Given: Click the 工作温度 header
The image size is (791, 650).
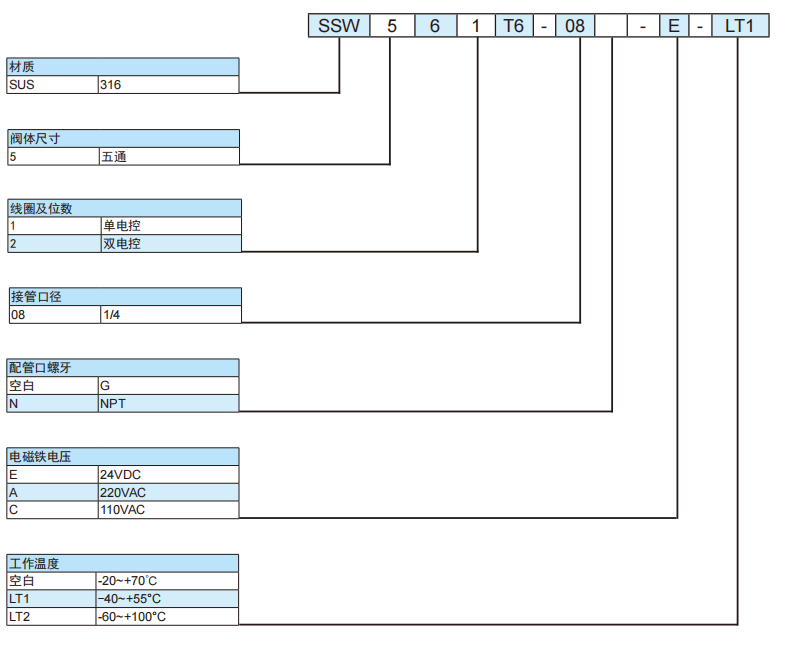Looking at the screenshot, I should (x=123, y=563).
